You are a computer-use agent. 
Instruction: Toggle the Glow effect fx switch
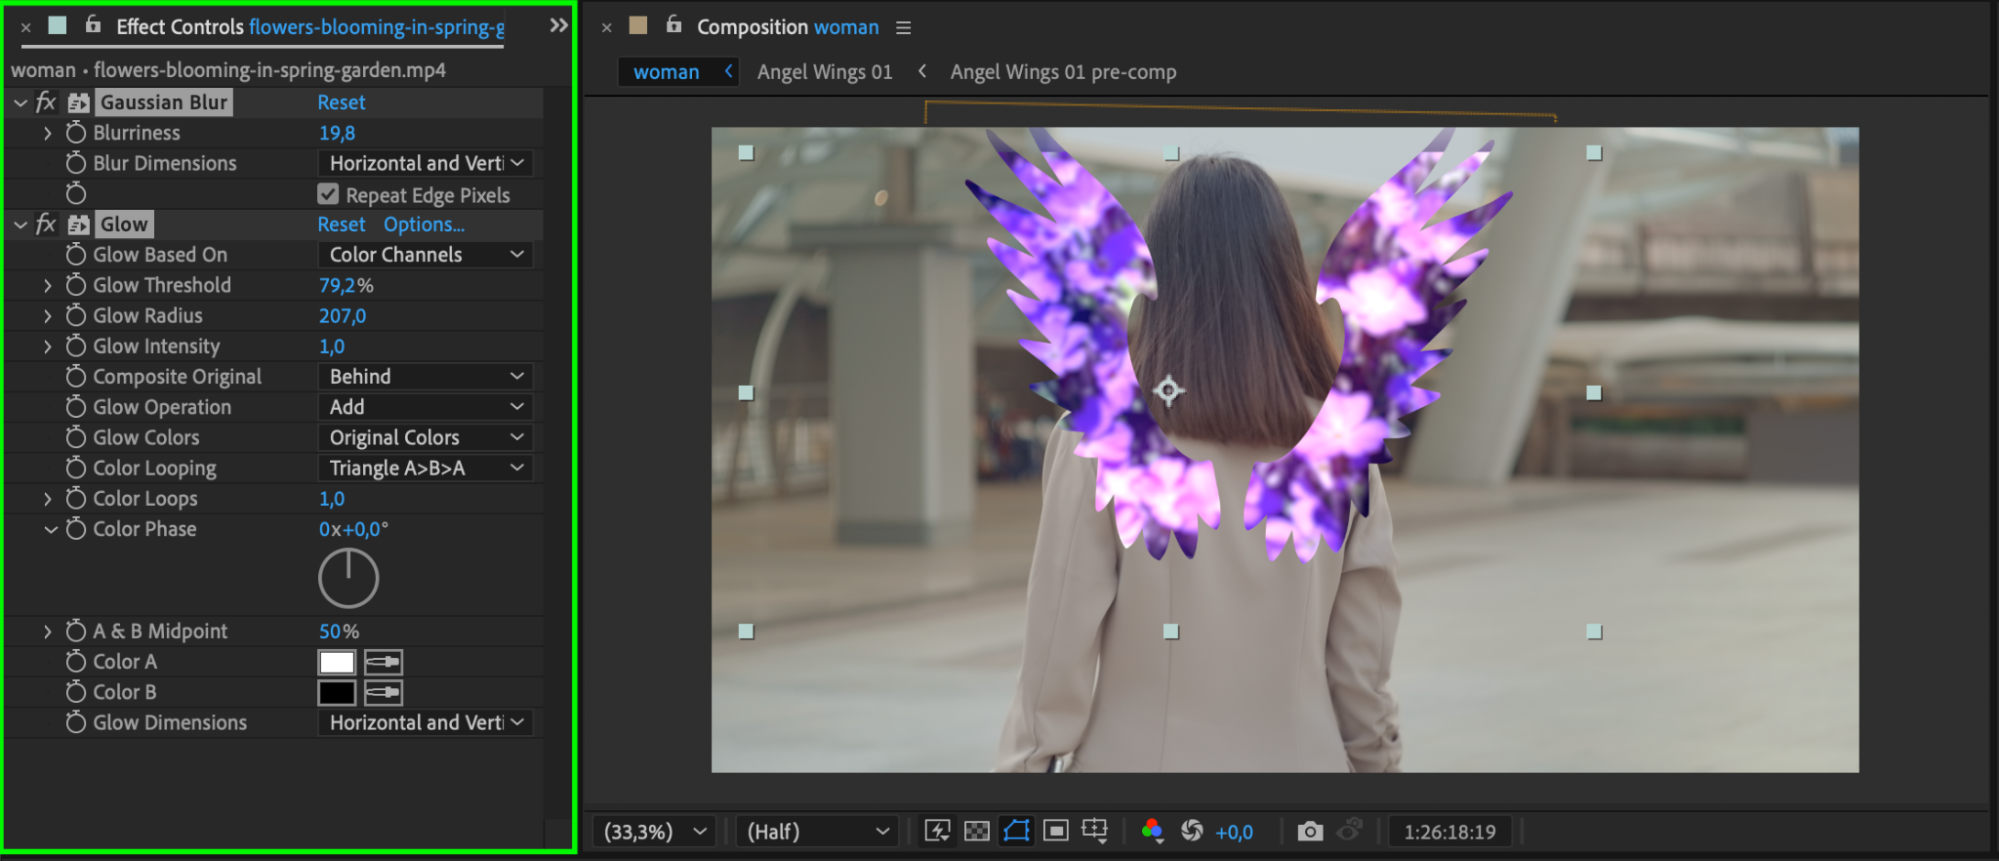click(x=46, y=224)
